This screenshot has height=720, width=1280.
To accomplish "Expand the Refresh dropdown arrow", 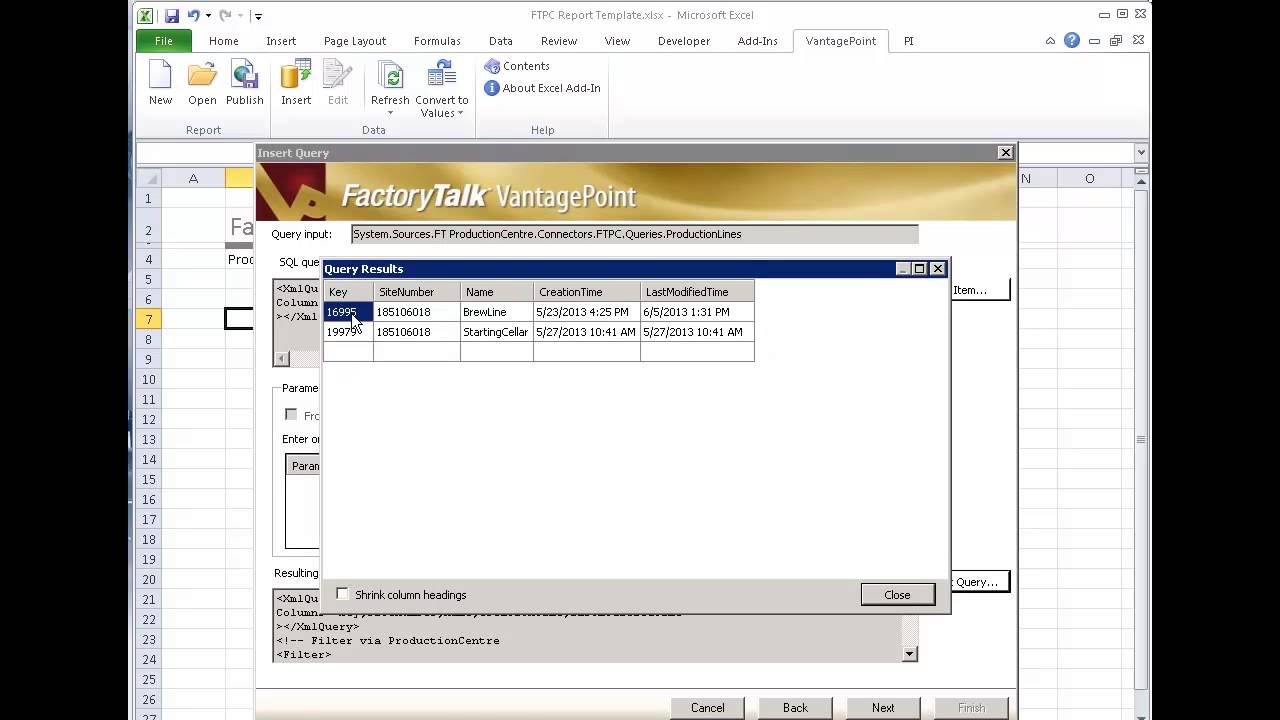I will pos(390,112).
